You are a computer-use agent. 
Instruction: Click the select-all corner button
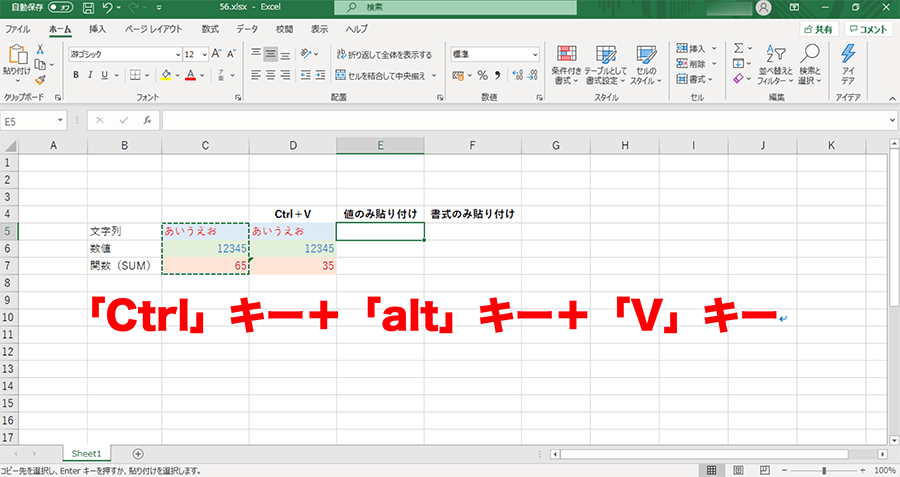pos(9,146)
